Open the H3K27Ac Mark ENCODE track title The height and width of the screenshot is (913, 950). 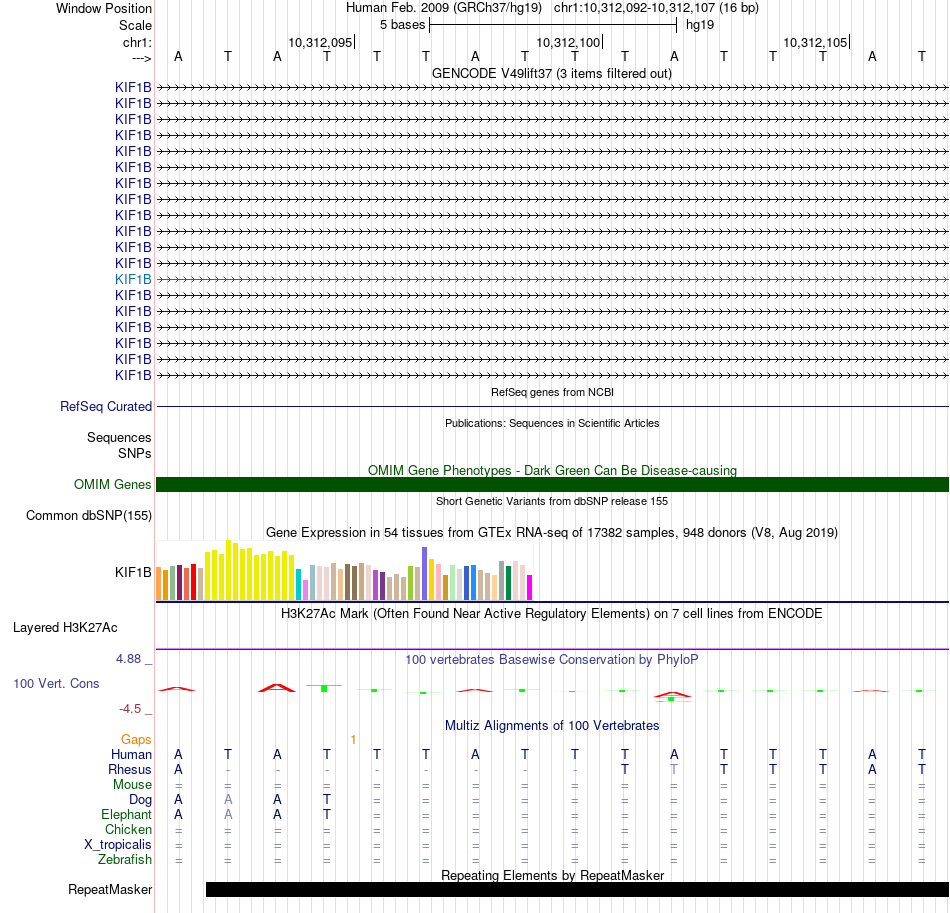(x=552, y=613)
